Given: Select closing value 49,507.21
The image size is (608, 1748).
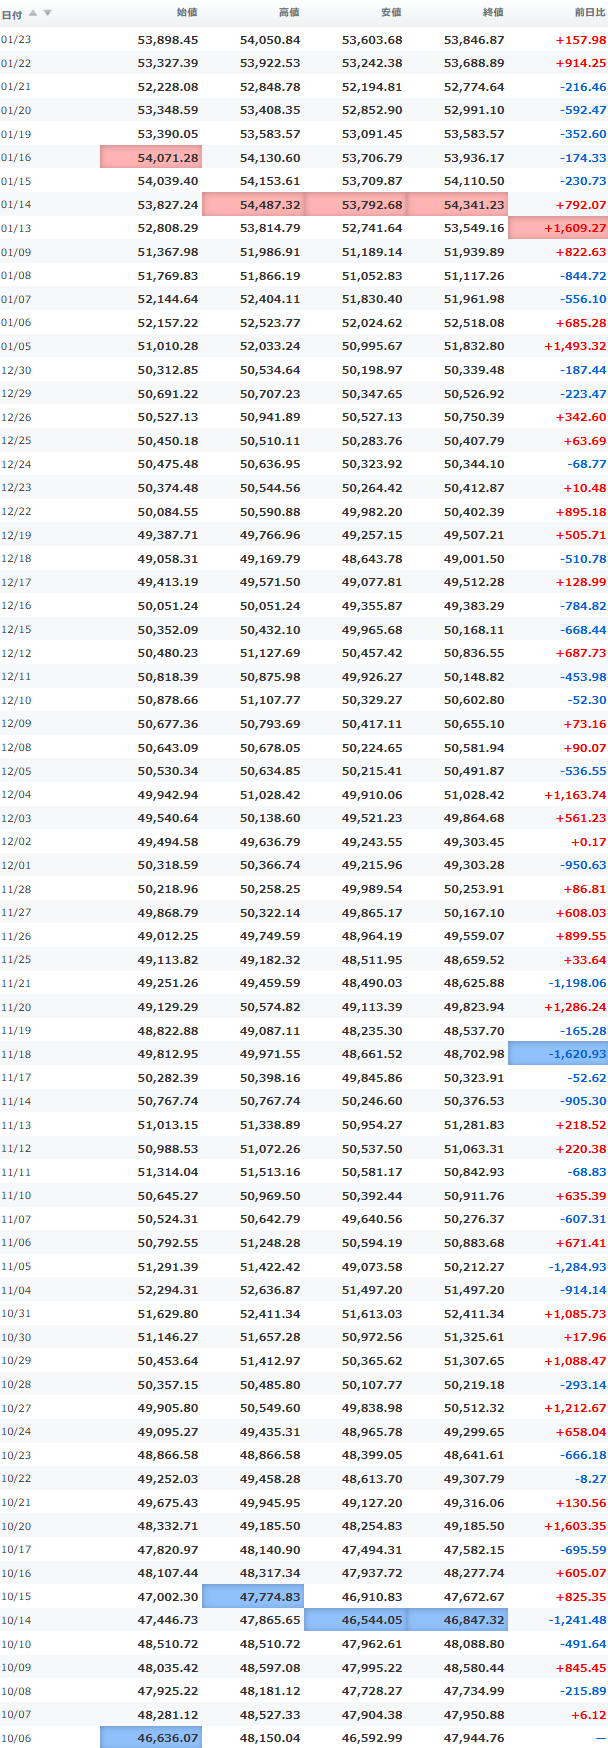Looking at the screenshot, I should pos(474,535).
